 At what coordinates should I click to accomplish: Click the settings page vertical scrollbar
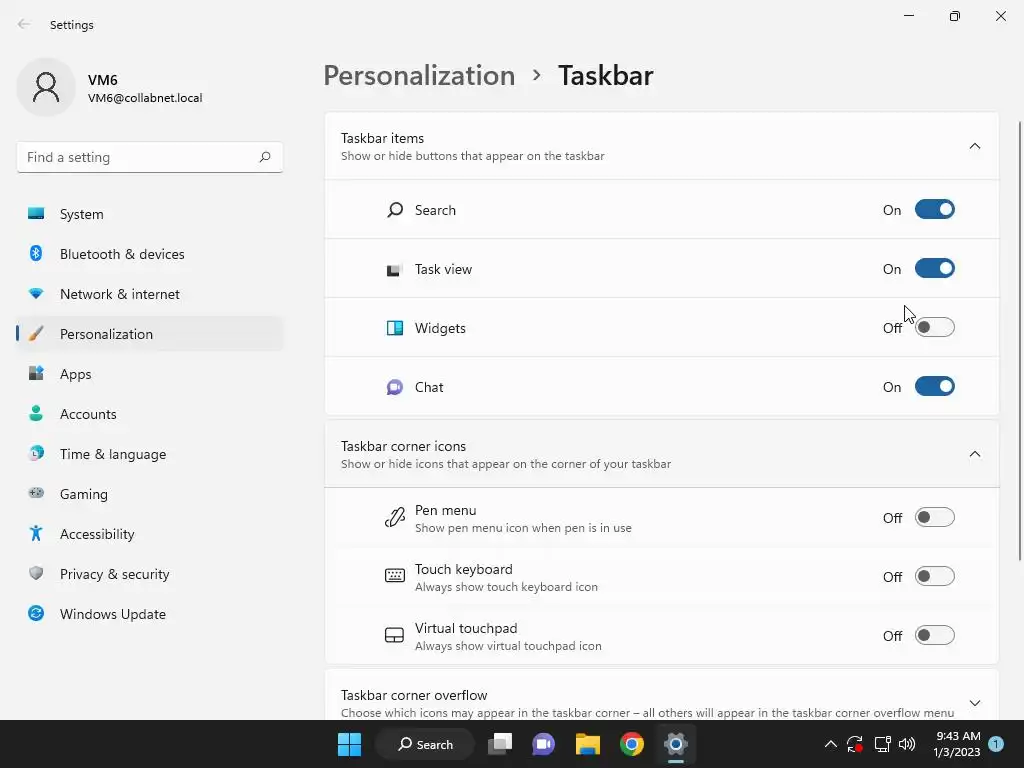(1020, 340)
